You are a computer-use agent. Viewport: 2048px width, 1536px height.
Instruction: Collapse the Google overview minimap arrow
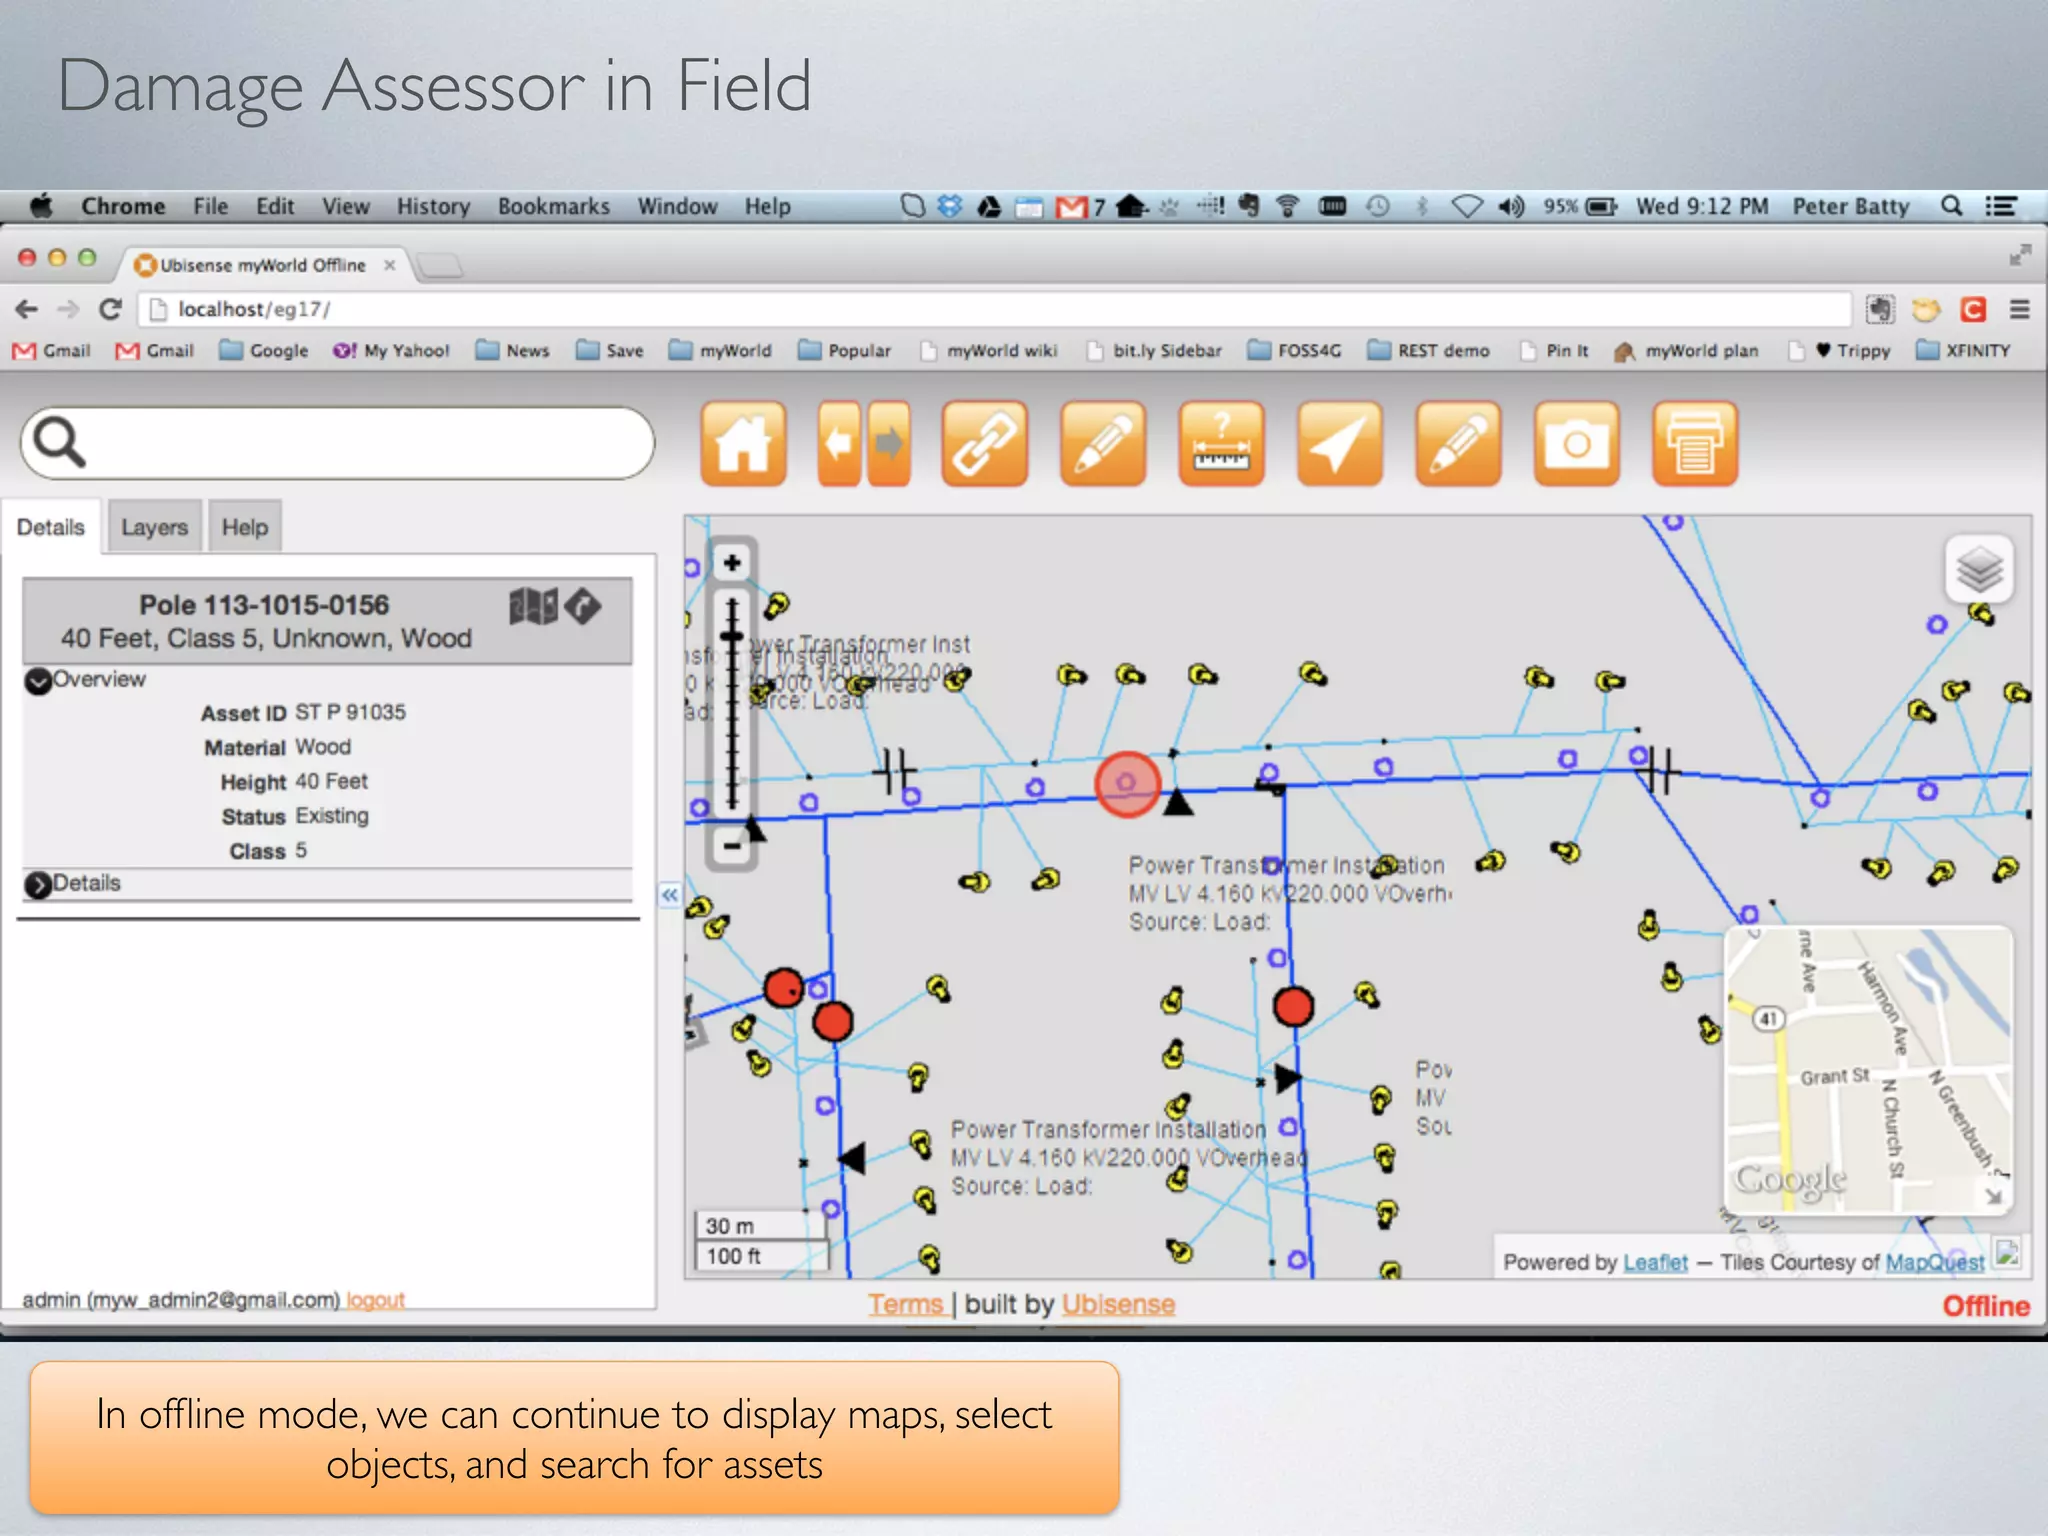pyautogui.click(x=1994, y=1196)
